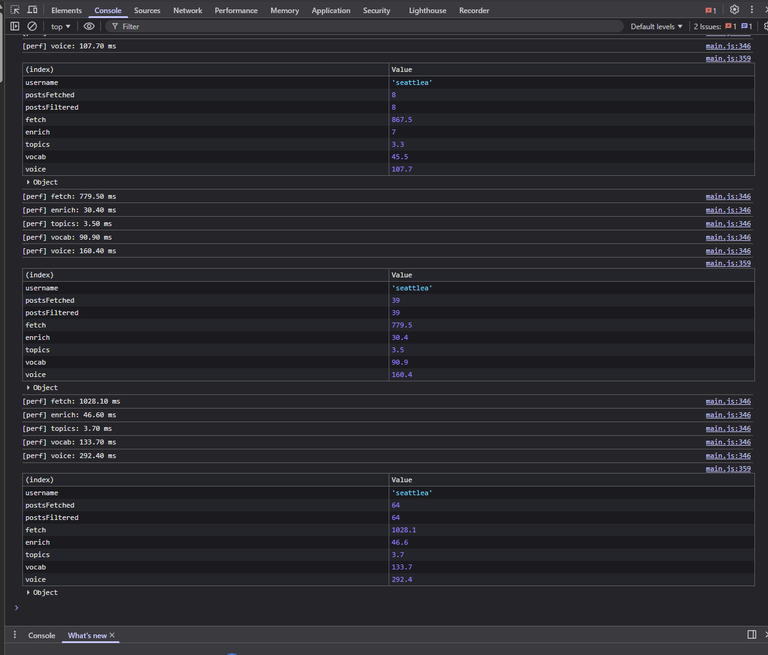Image resolution: width=768 pixels, height=655 pixels.
Task: Toggle the drawer dock icon at bottom right
Action: coord(752,635)
